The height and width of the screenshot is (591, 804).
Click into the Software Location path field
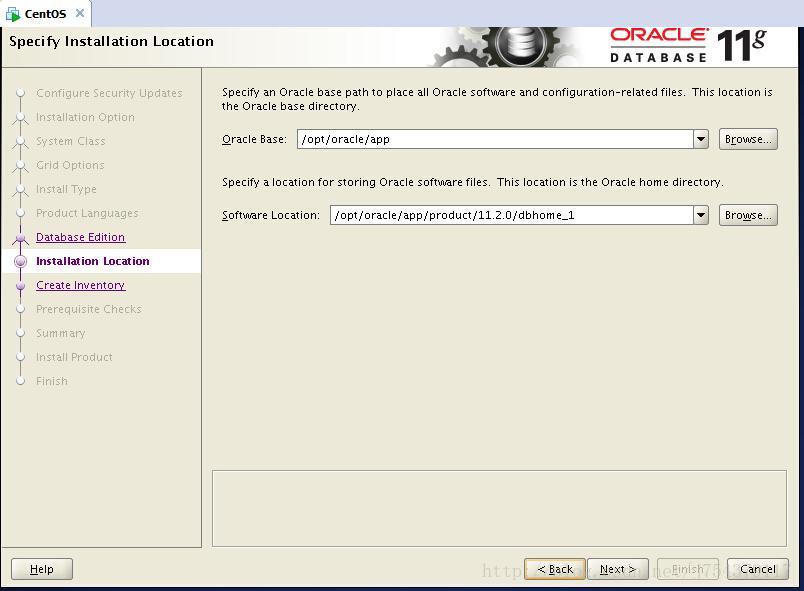click(510, 215)
